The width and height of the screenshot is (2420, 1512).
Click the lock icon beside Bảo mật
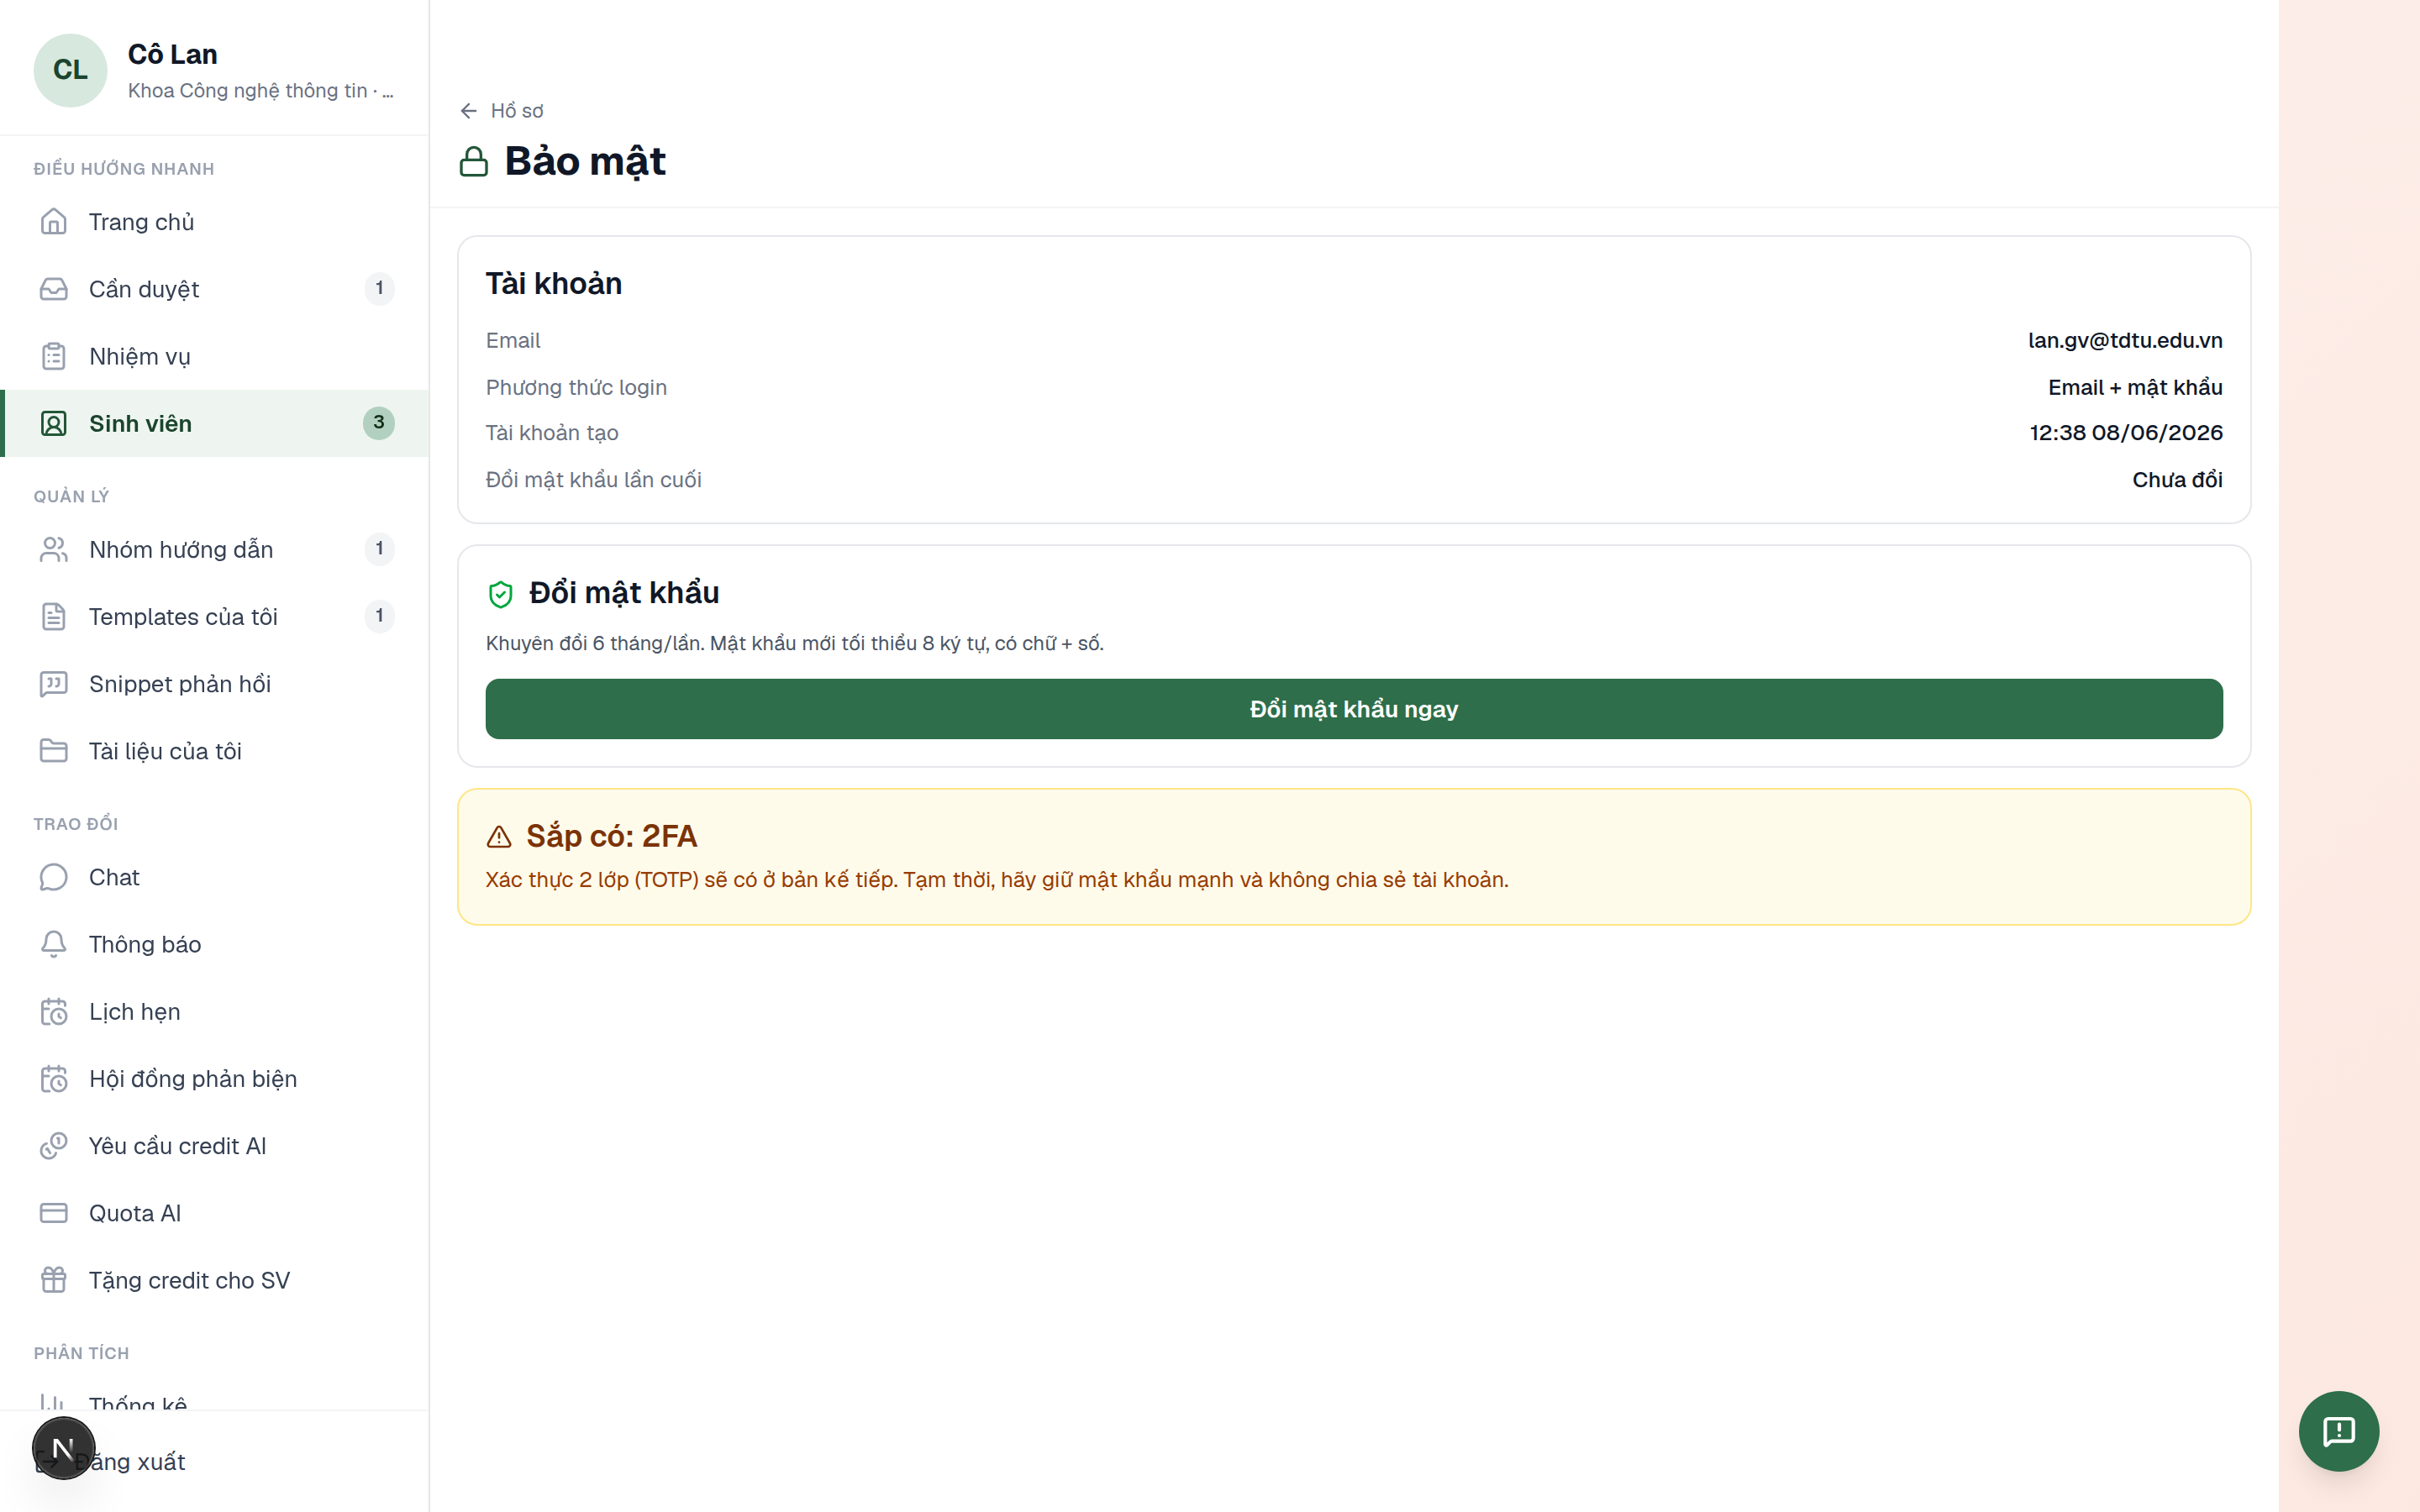point(474,162)
